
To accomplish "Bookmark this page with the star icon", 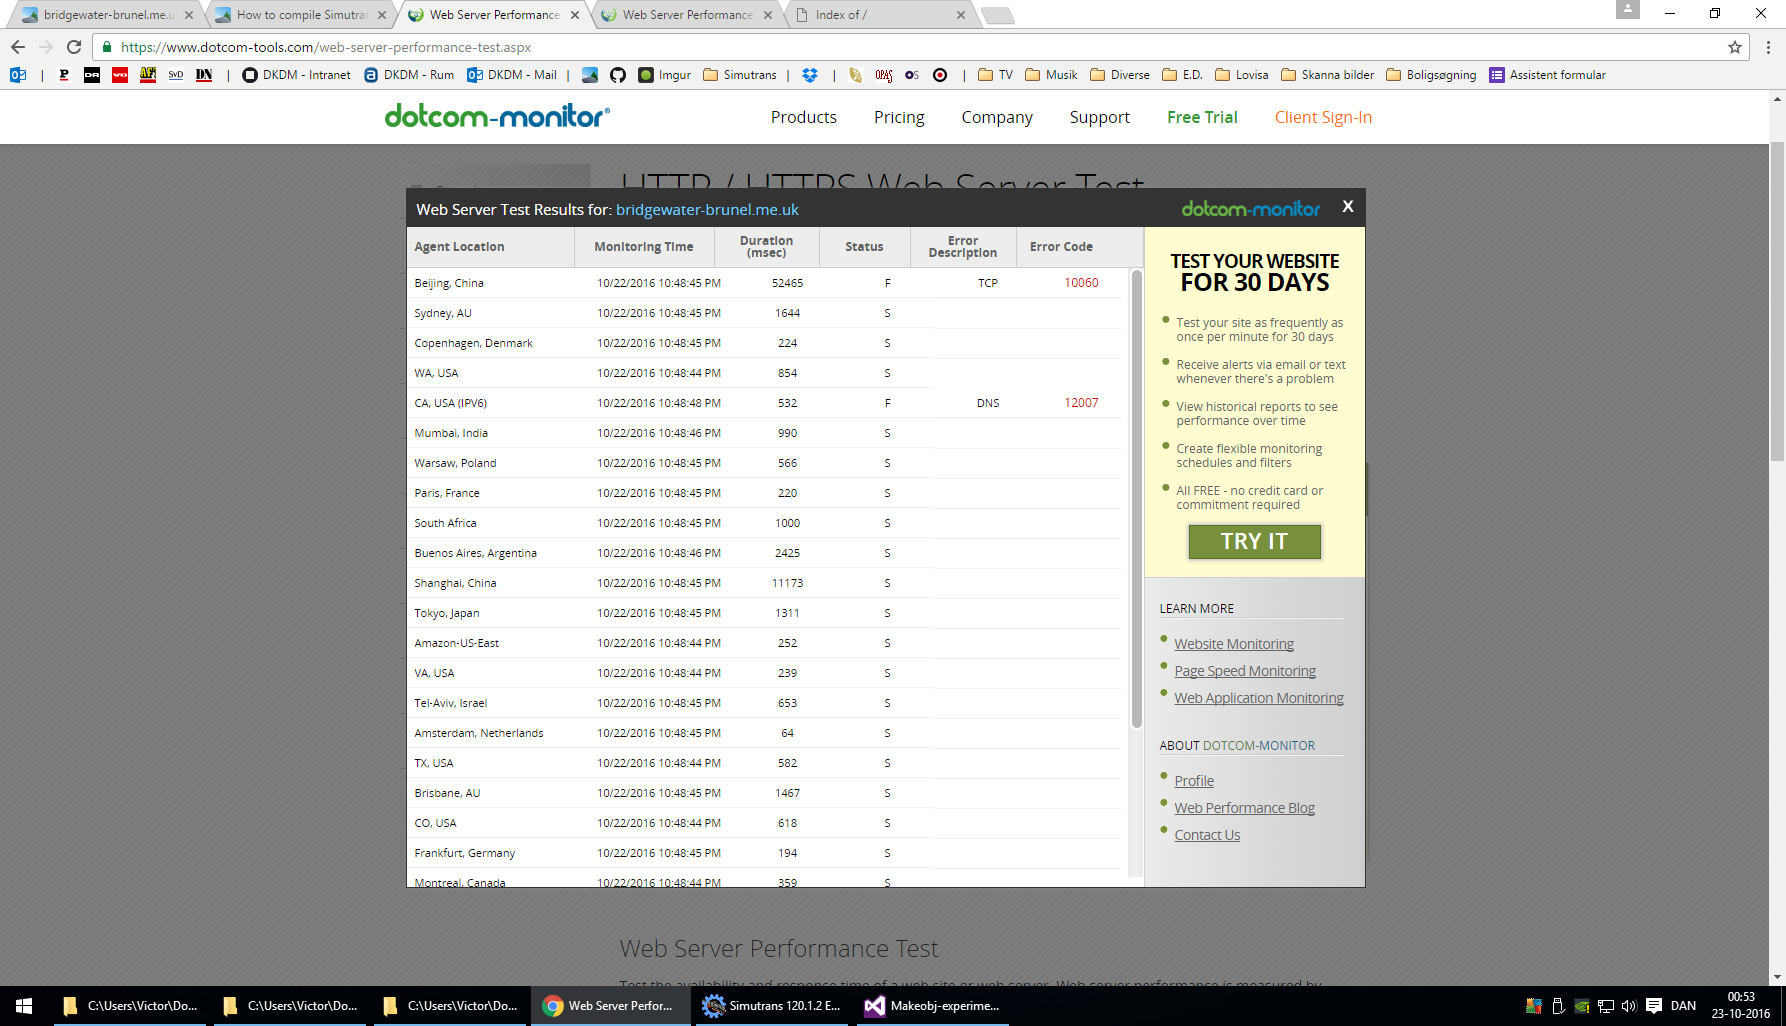I will pos(1735,47).
